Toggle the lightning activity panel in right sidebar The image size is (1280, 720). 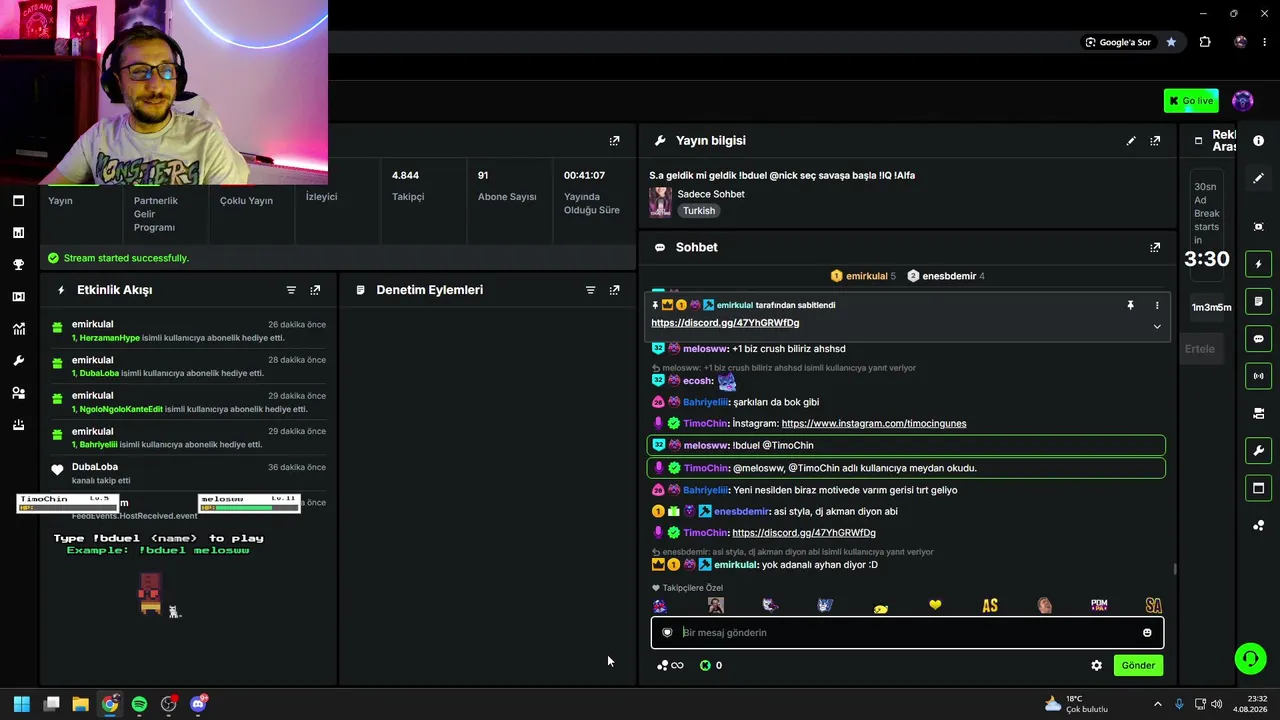(x=1258, y=264)
